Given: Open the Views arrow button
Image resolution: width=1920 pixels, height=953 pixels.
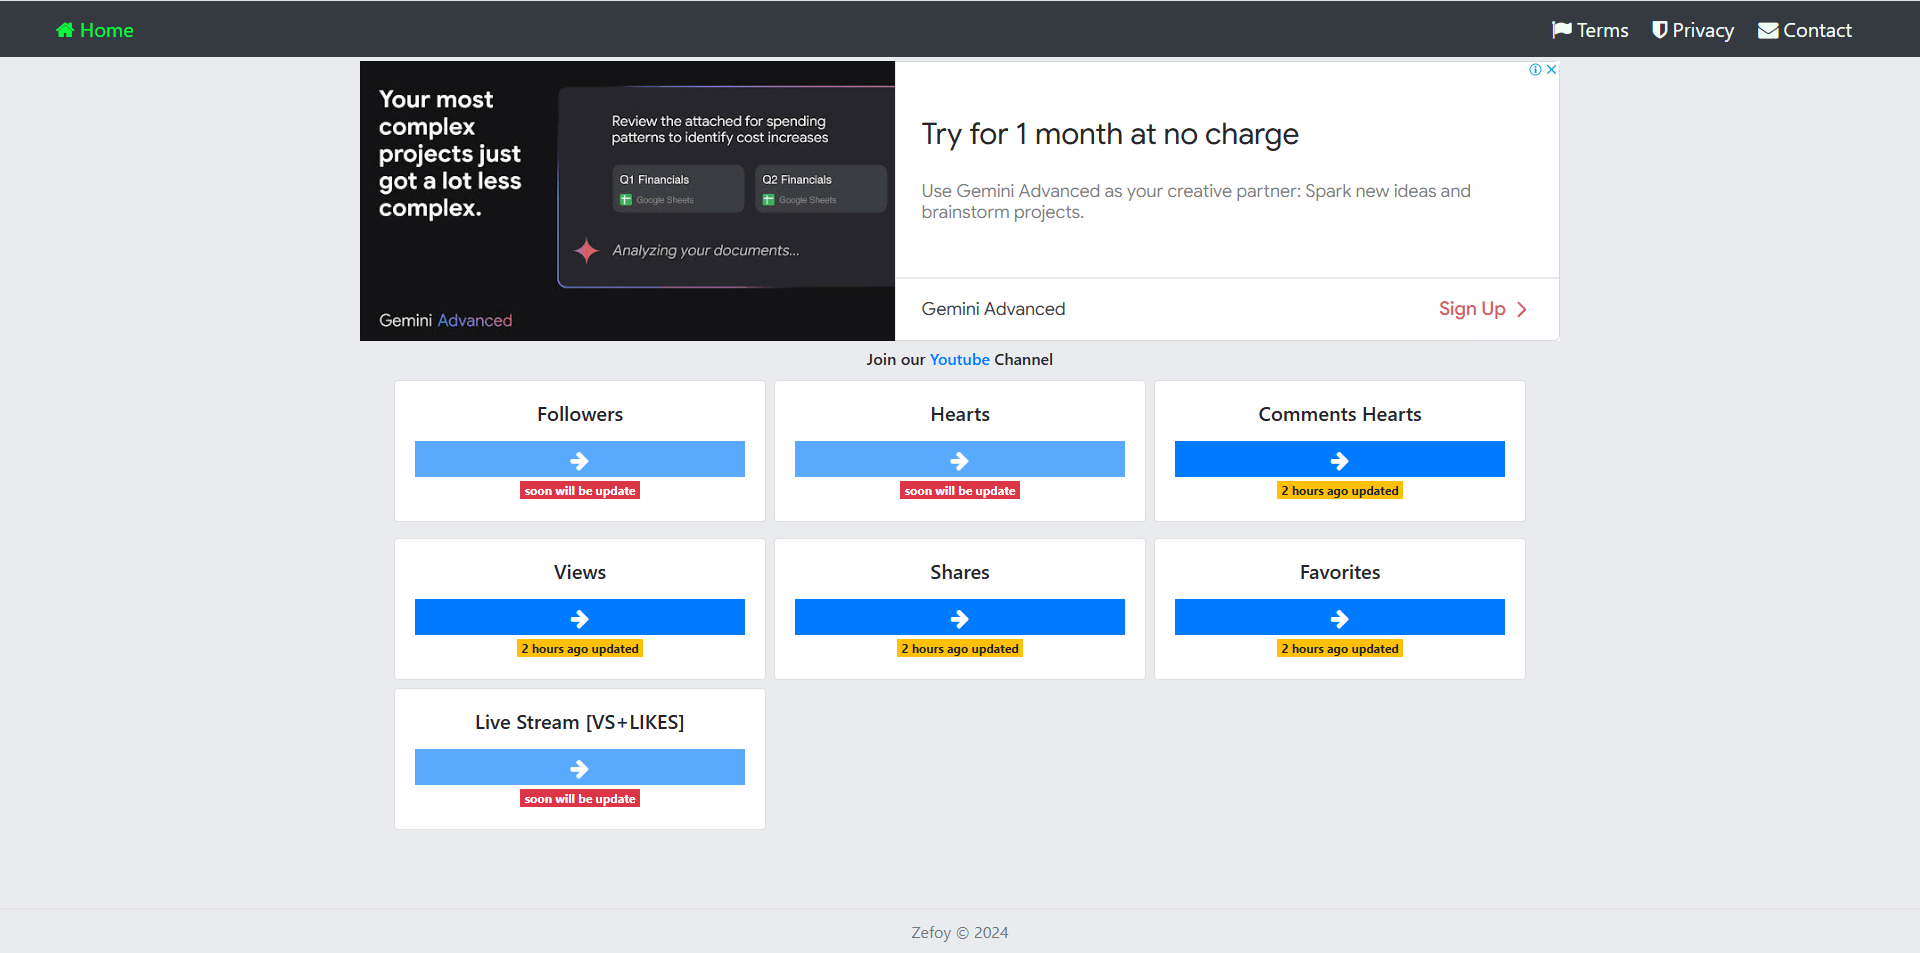Looking at the screenshot, I should 579,618.
